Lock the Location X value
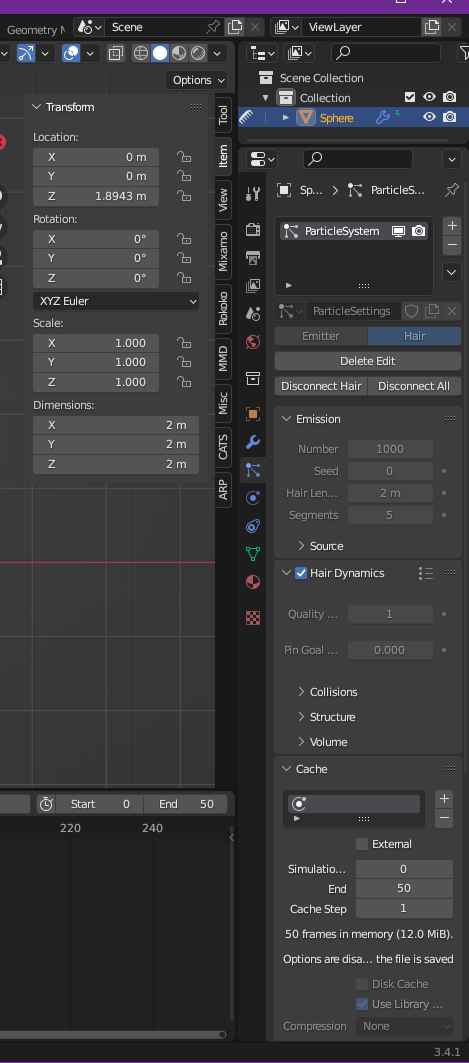 click(x=184, y=157)
